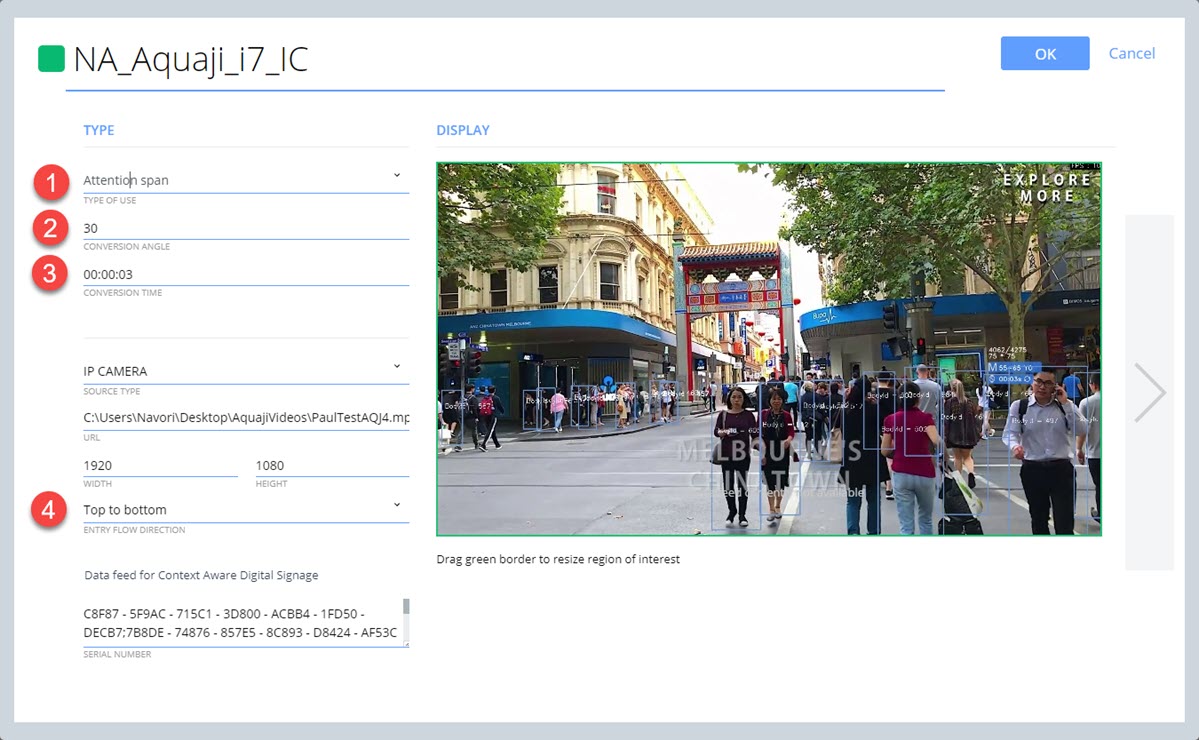Click the green status square beside the title
Screen dimensions: 1199x740
click(x=51, y=59)
